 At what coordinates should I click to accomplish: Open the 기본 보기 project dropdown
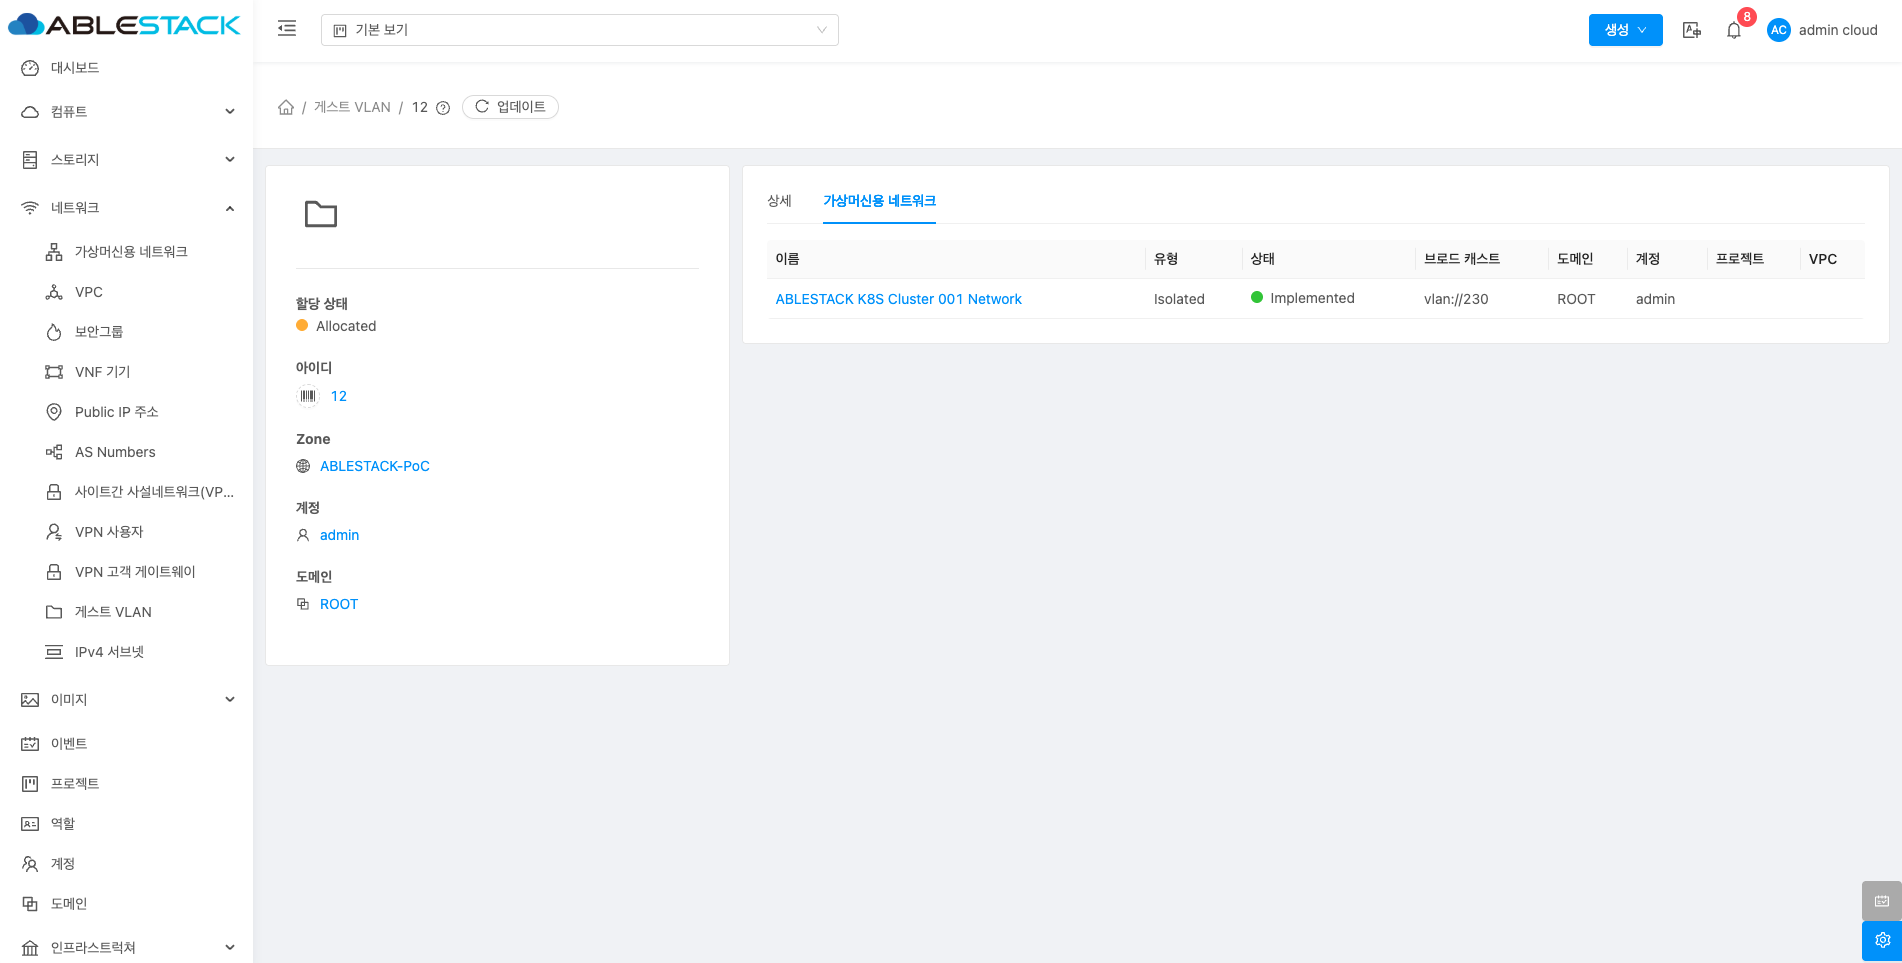580,30
